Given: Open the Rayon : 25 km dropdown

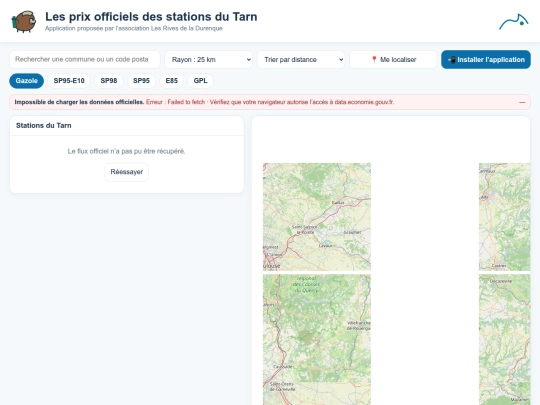Looking at the screenshot, I should (x=208, y=60).
